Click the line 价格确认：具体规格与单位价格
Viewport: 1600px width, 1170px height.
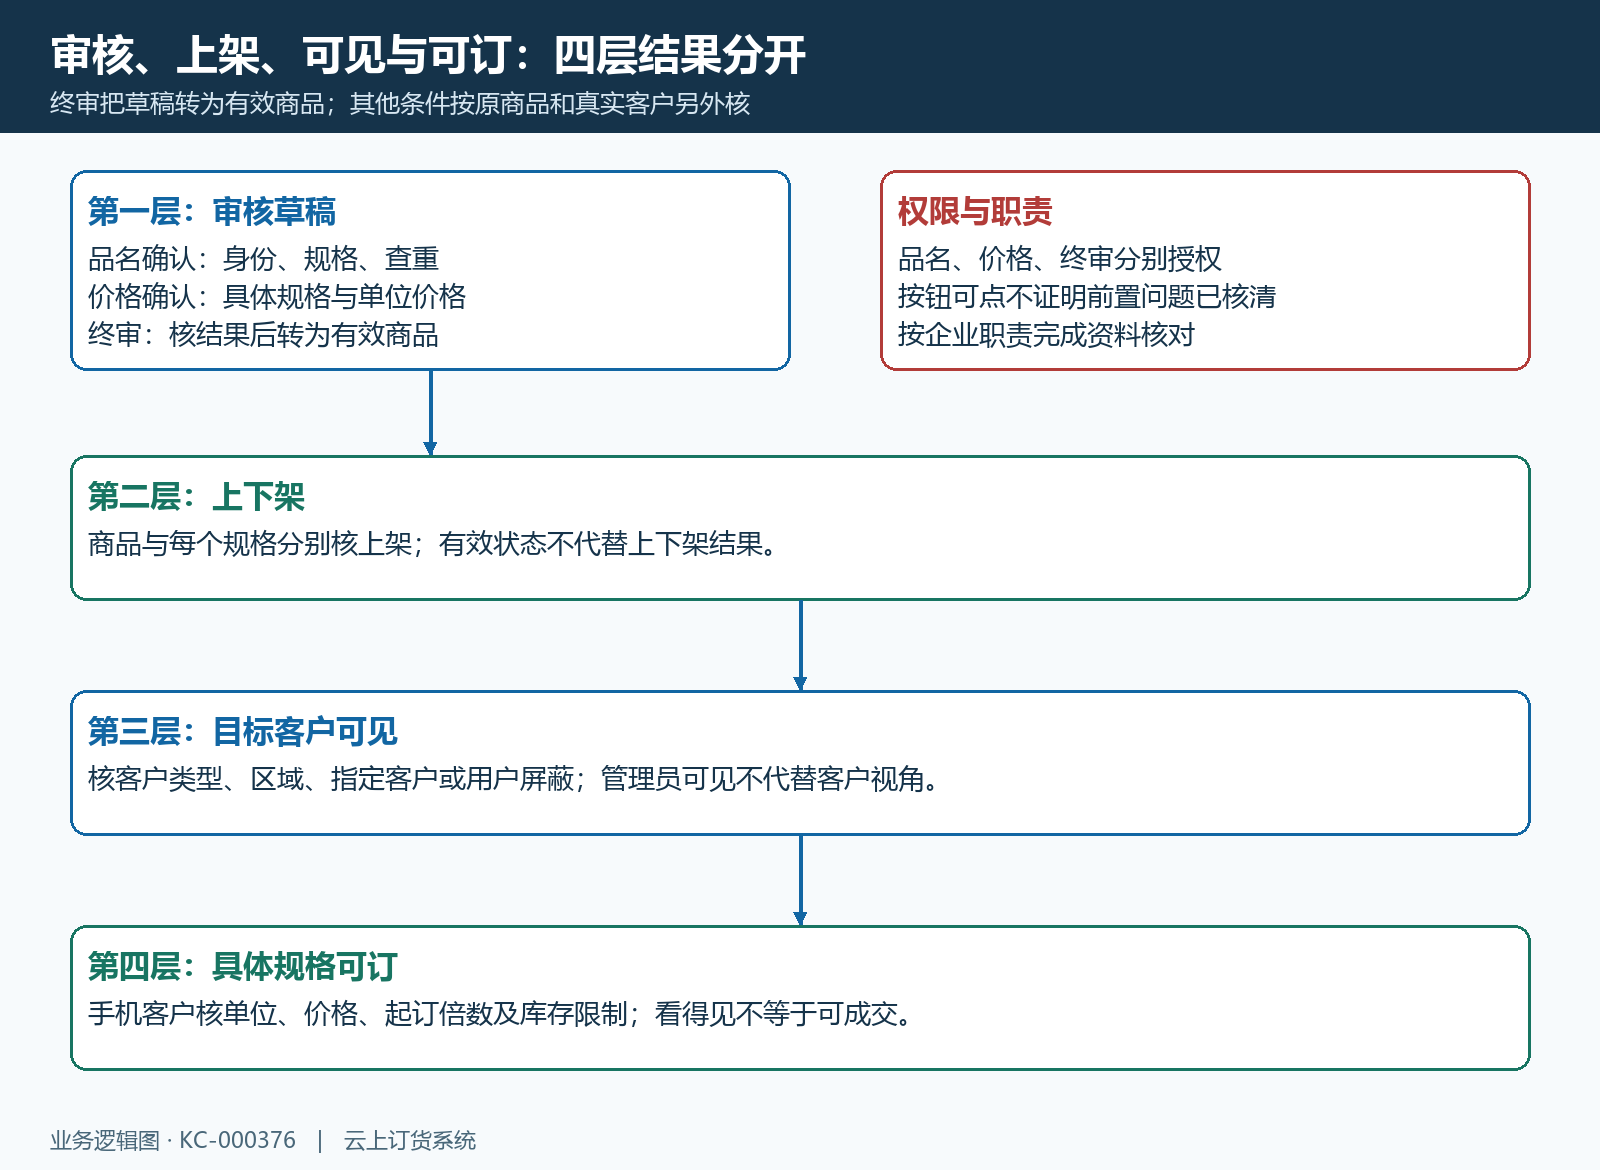coord(277,297)
